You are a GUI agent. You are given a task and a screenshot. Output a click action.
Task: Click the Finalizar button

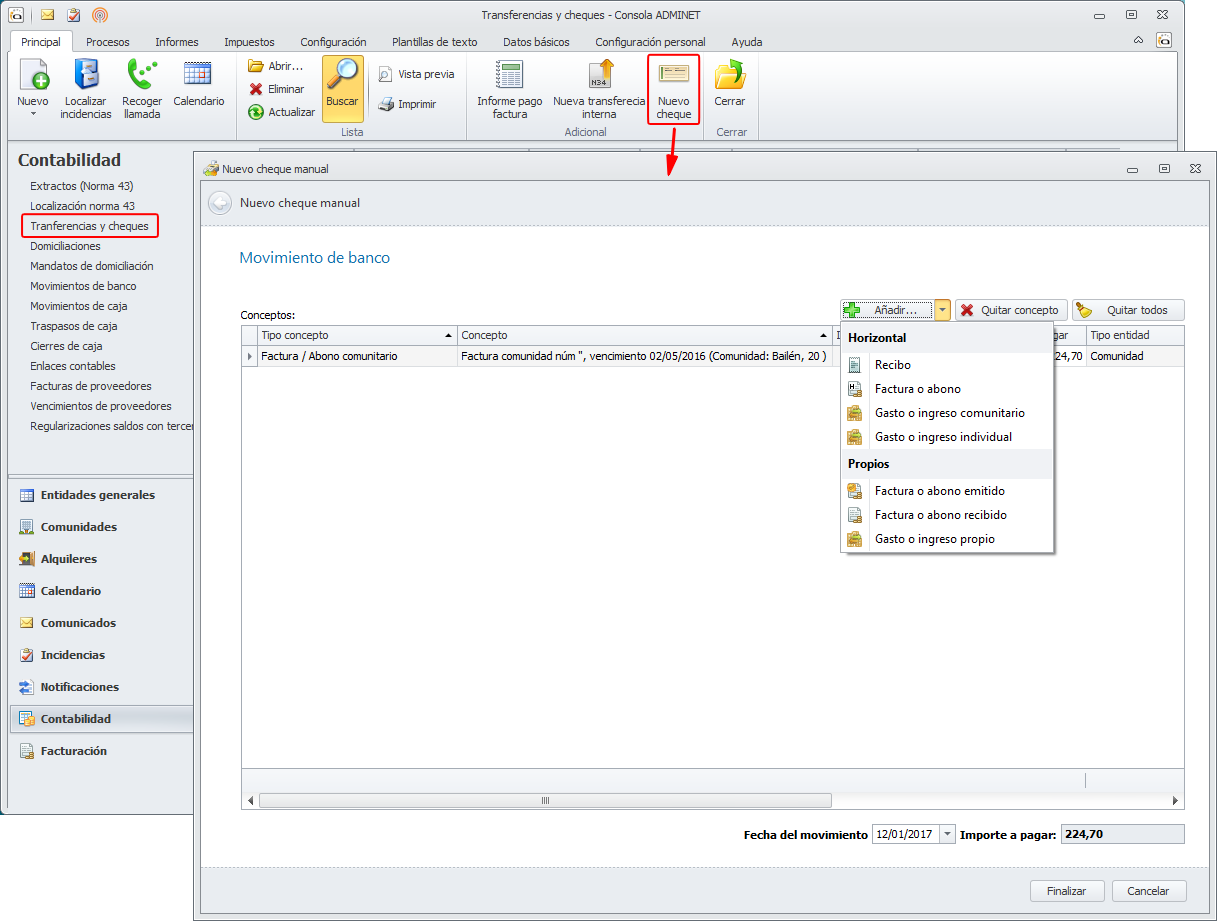[x=1066, y=890]
